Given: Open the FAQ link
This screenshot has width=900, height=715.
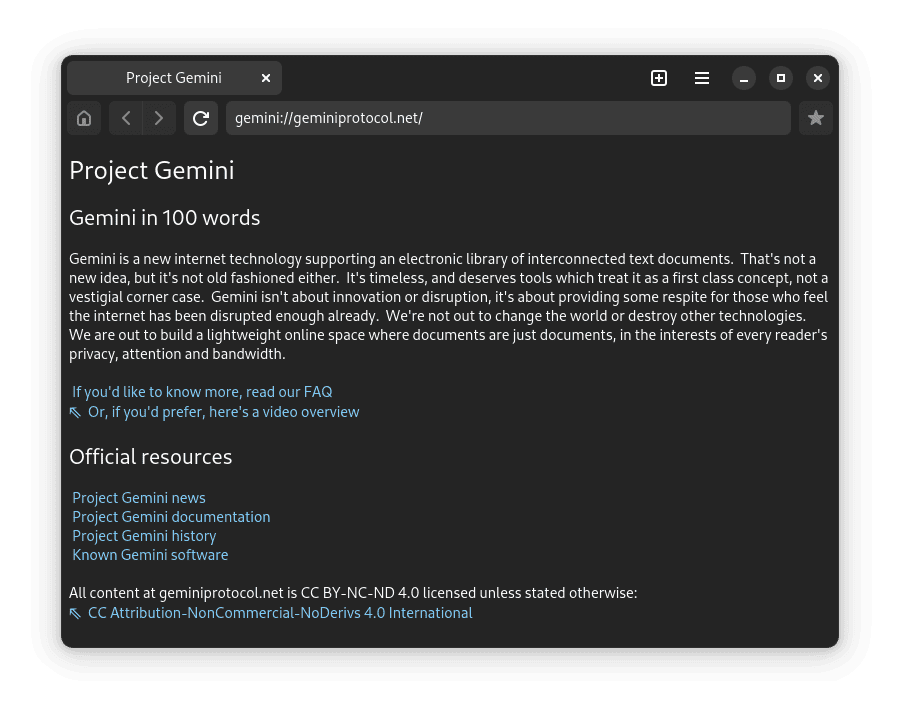Looking at the screenshot, I should 202,392.
